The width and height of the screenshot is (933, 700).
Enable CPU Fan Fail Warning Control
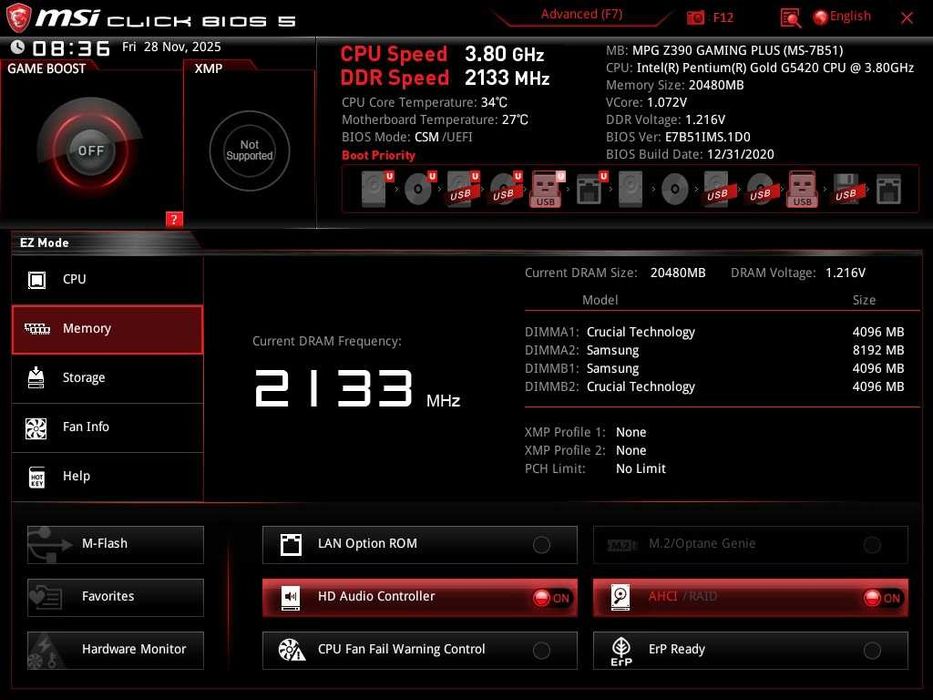point(419,650)
